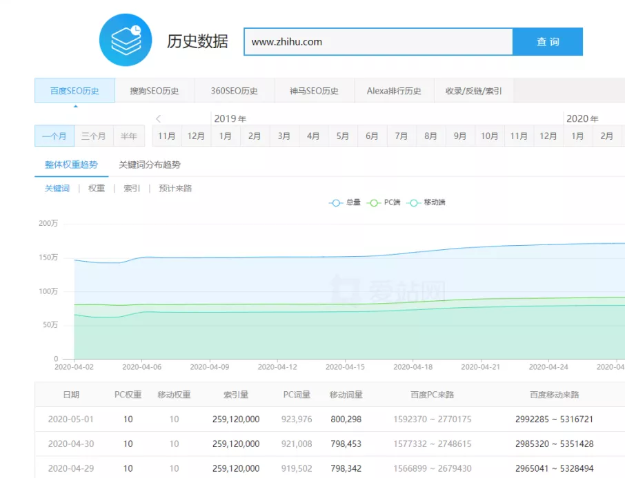This screenshot has height=481, width=625.
Task: Select 11月 before 2019 in month timeline
Action: (167, 136)
